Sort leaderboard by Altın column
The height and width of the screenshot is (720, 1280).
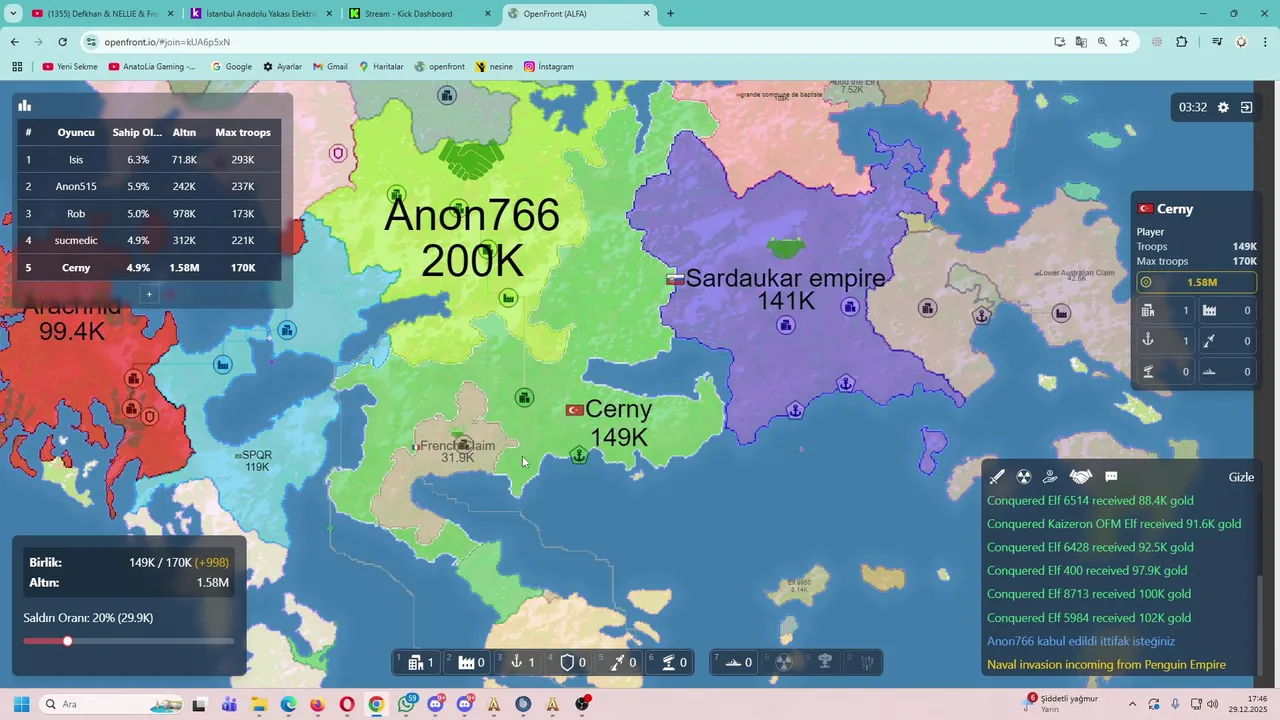(x=184, y=132)
